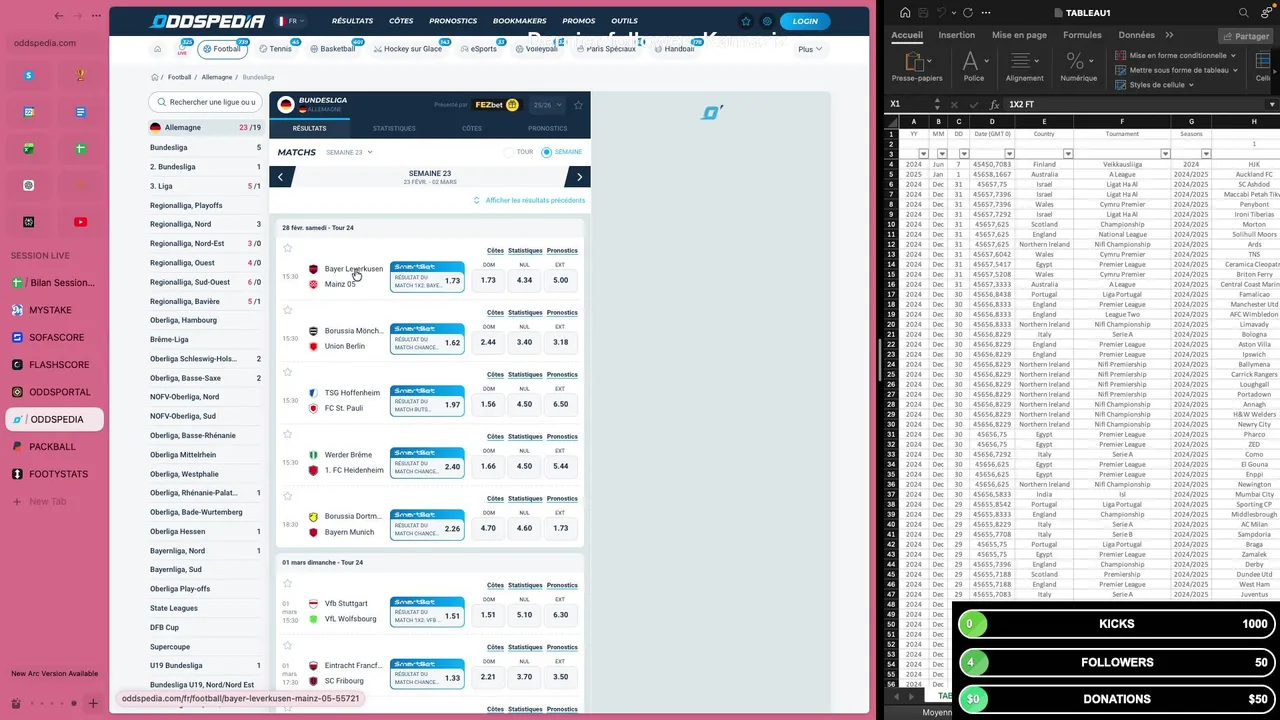The image size is (1280, 720).
Task: Star the Borussia Dortmund vs Bayern Munich match
Action: tap(287, 496)
